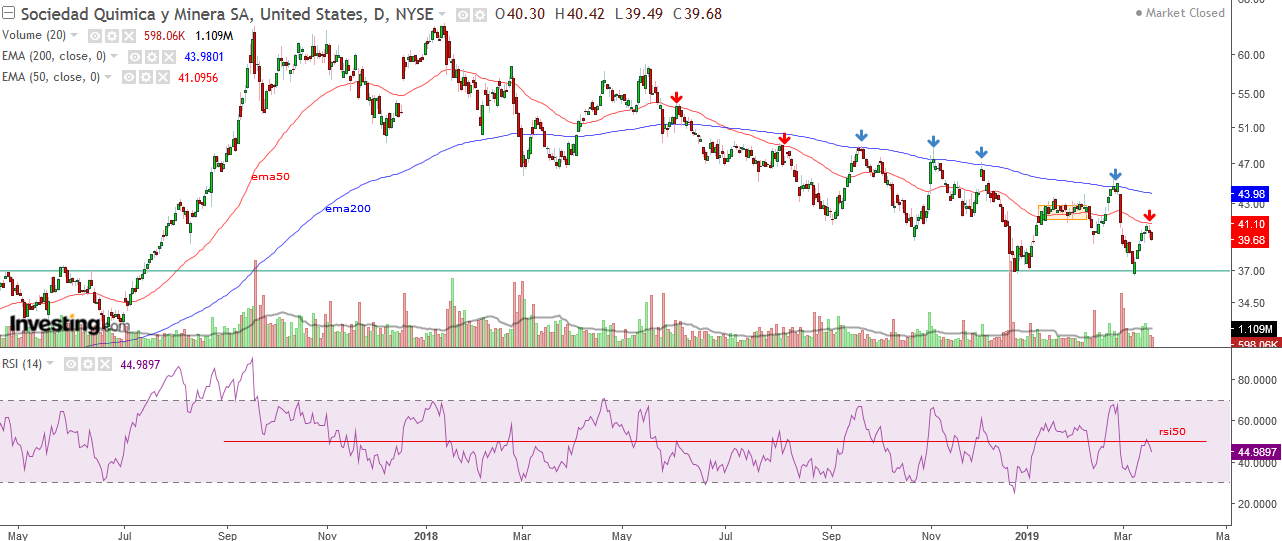Open the Volume (20) indicator dropdown arrow

coord(74,35)
